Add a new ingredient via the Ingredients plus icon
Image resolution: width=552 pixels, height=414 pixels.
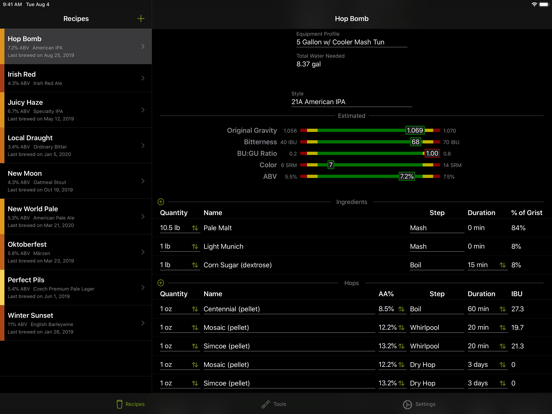(x=161, y=202)
